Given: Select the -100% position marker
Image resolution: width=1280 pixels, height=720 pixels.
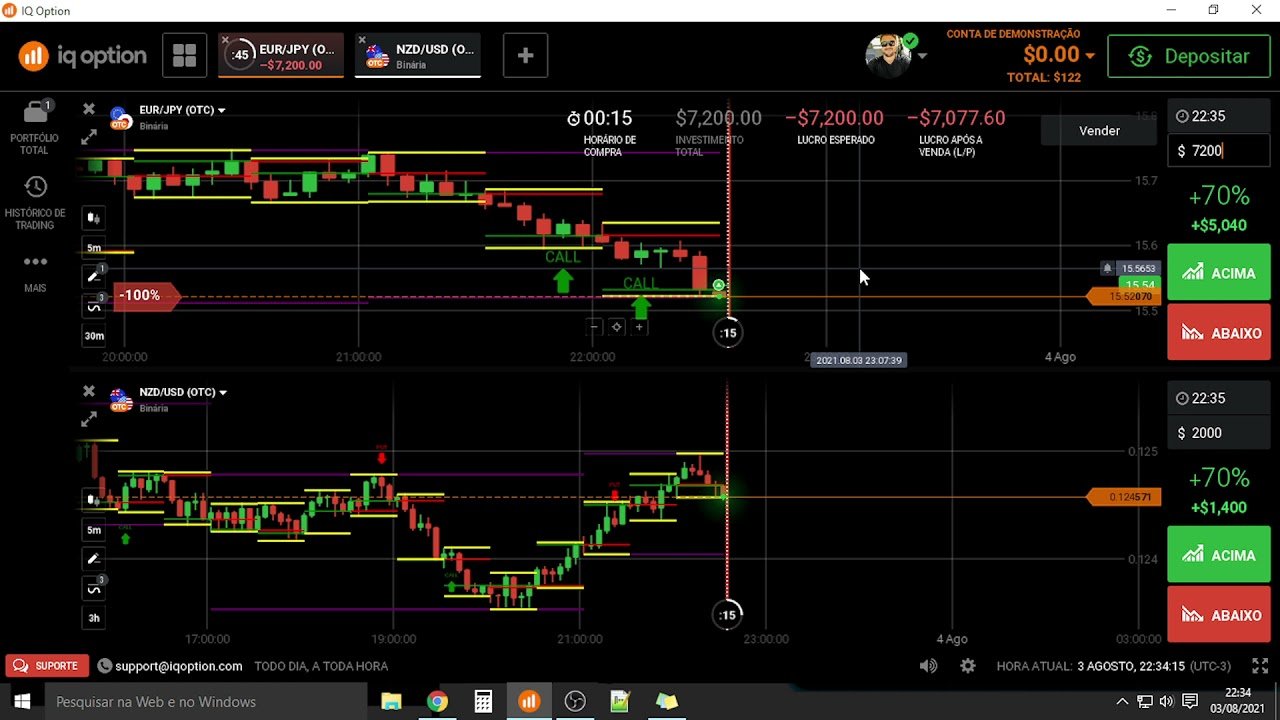Looking at the screenshot, I should 148,295.
